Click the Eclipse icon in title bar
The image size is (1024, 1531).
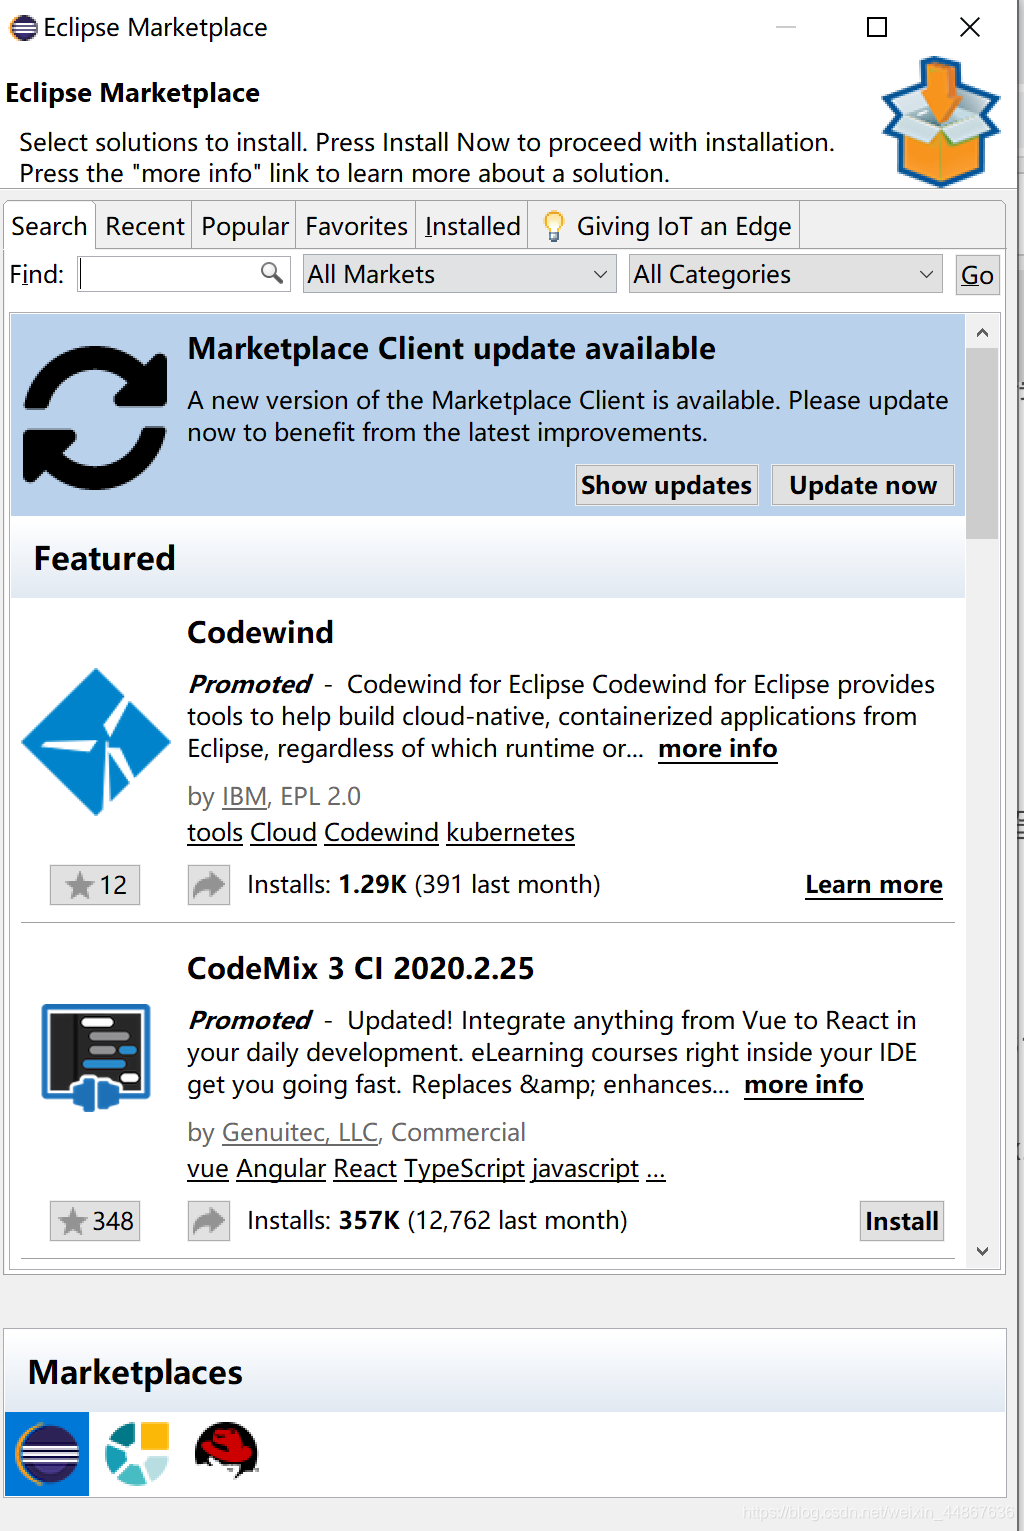click(x=23, y=28)
